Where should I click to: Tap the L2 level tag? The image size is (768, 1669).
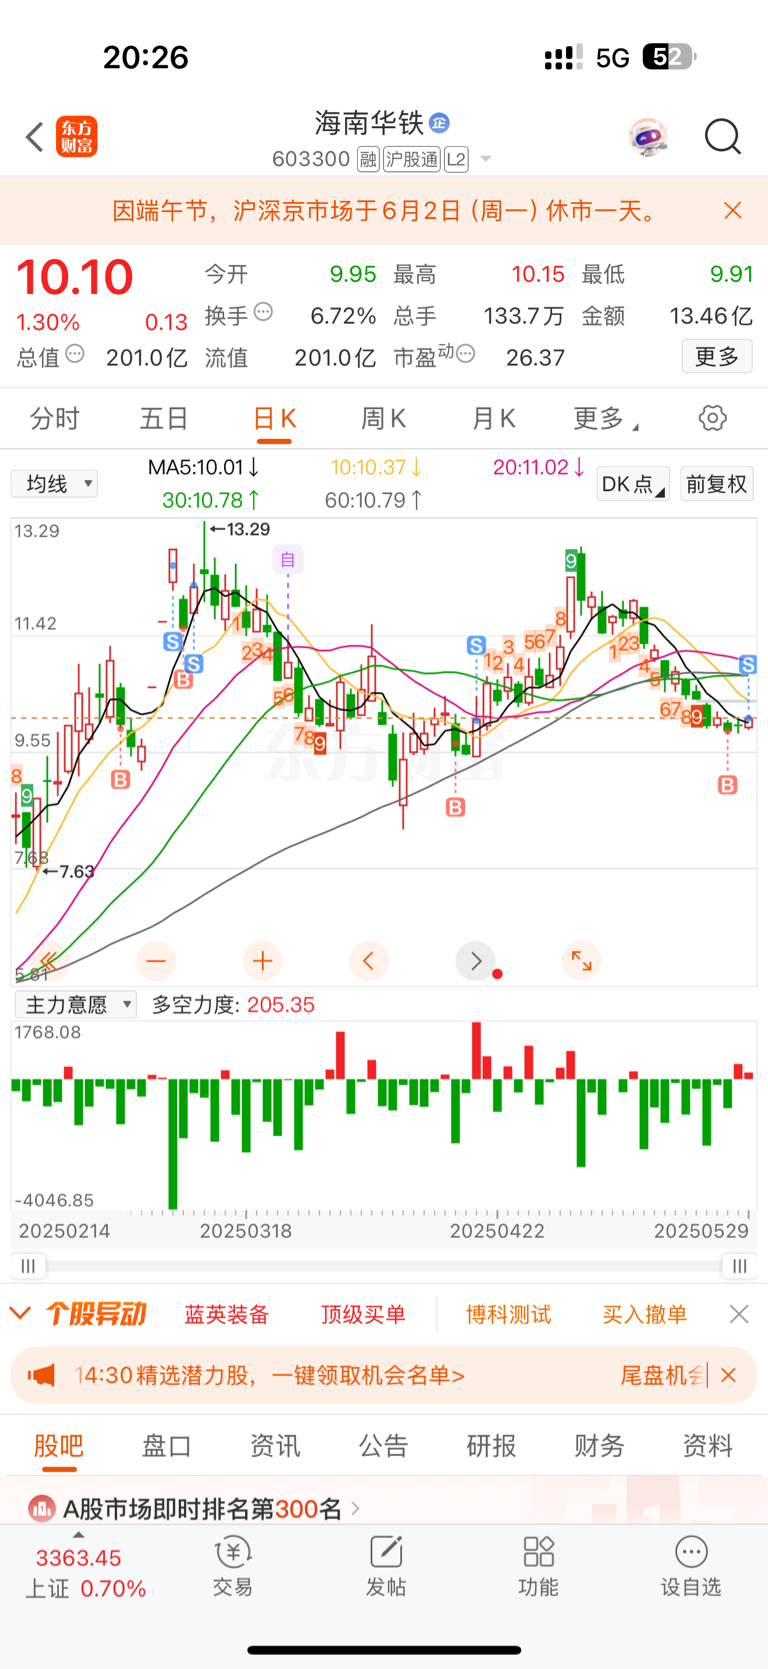tap(456, 159)
